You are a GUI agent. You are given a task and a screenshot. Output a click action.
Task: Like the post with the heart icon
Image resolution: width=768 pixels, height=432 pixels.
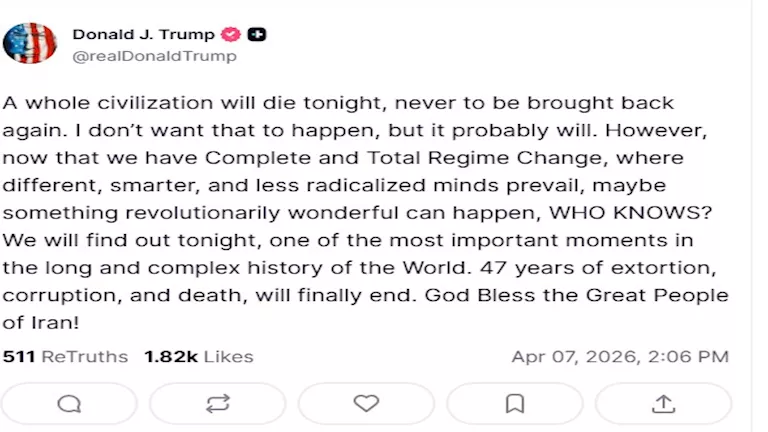click(x=366, y=403)
